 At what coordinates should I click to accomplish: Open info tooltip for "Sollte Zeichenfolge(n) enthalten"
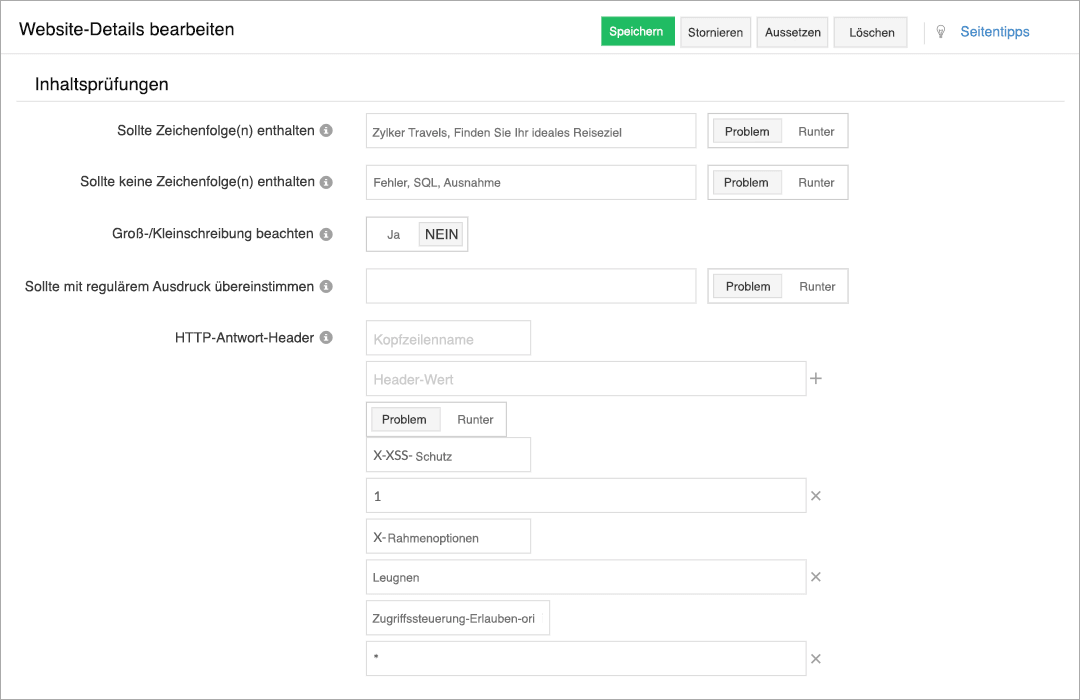(326, 130)
